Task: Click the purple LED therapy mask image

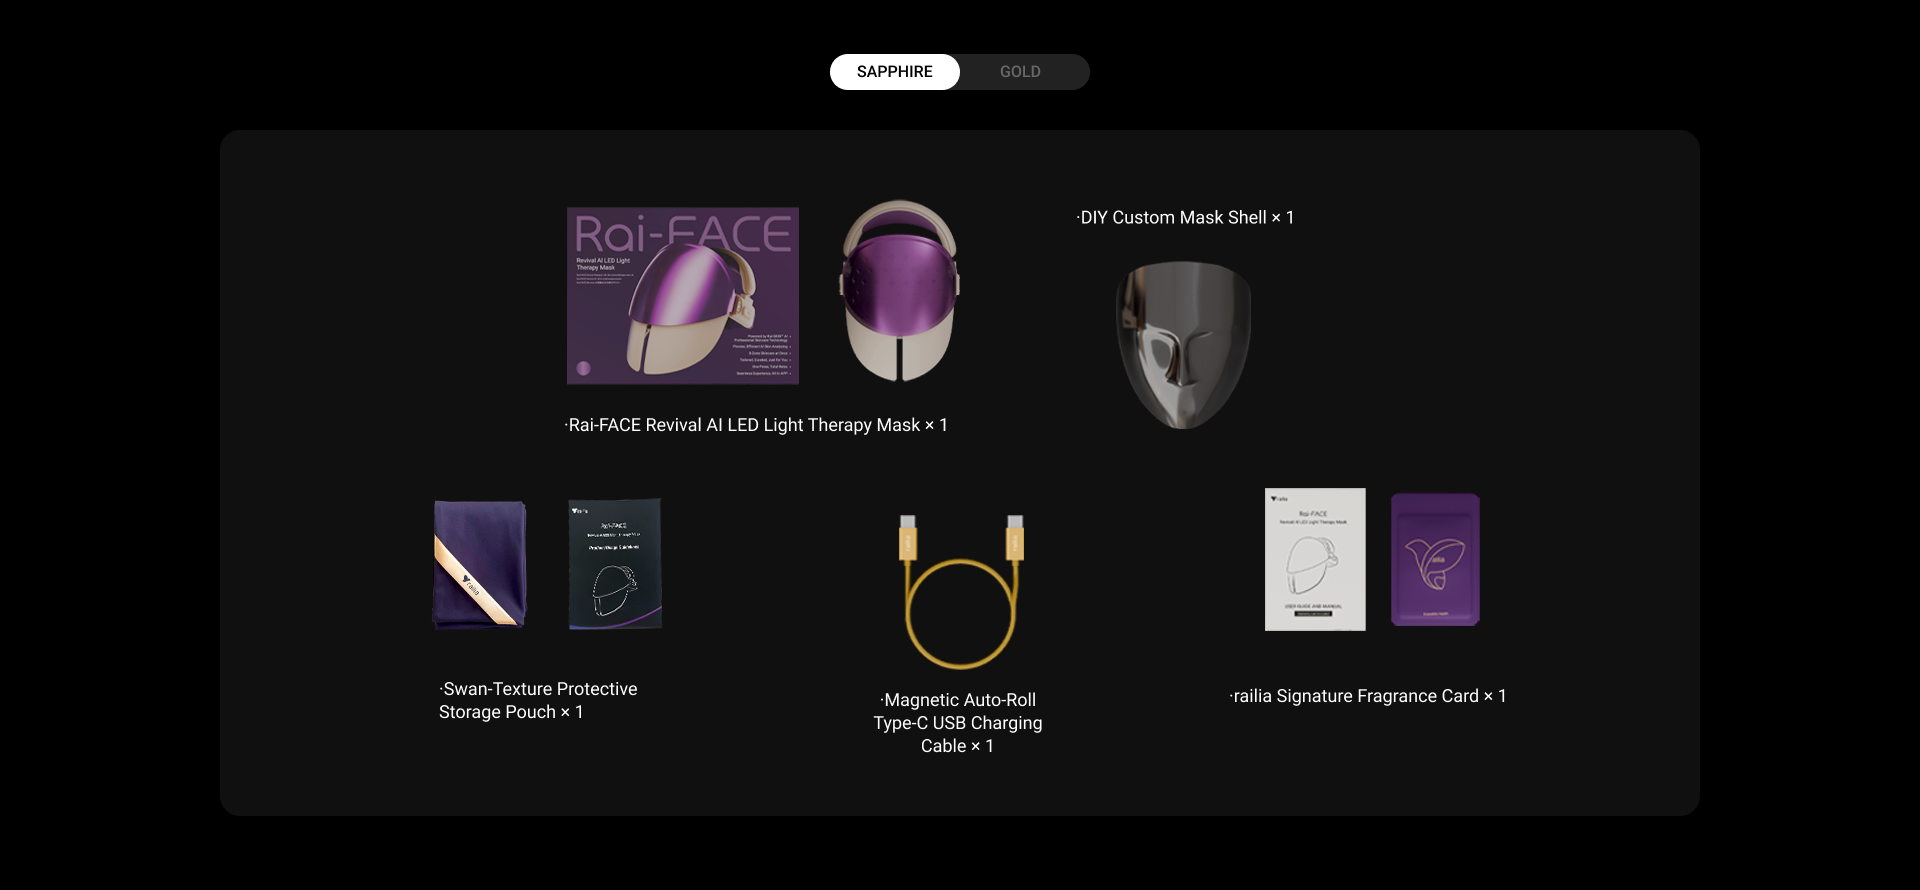Action: click(x=899, y=290)
